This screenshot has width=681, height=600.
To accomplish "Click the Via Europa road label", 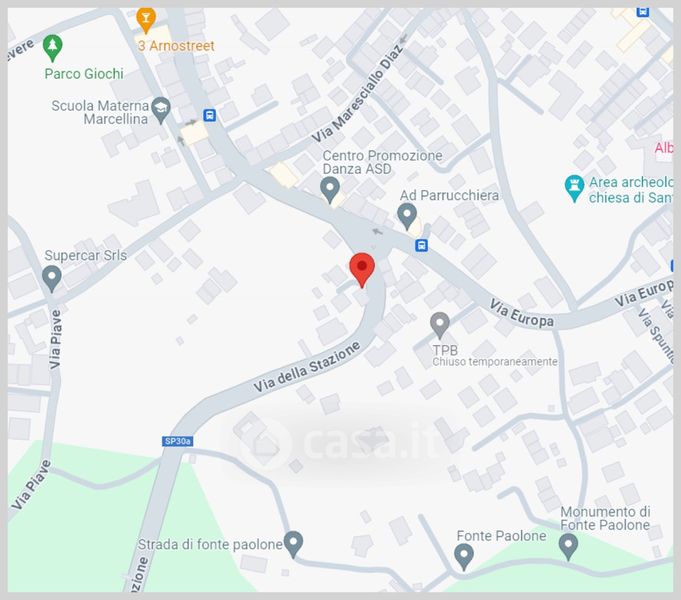I will pos(522,313).
